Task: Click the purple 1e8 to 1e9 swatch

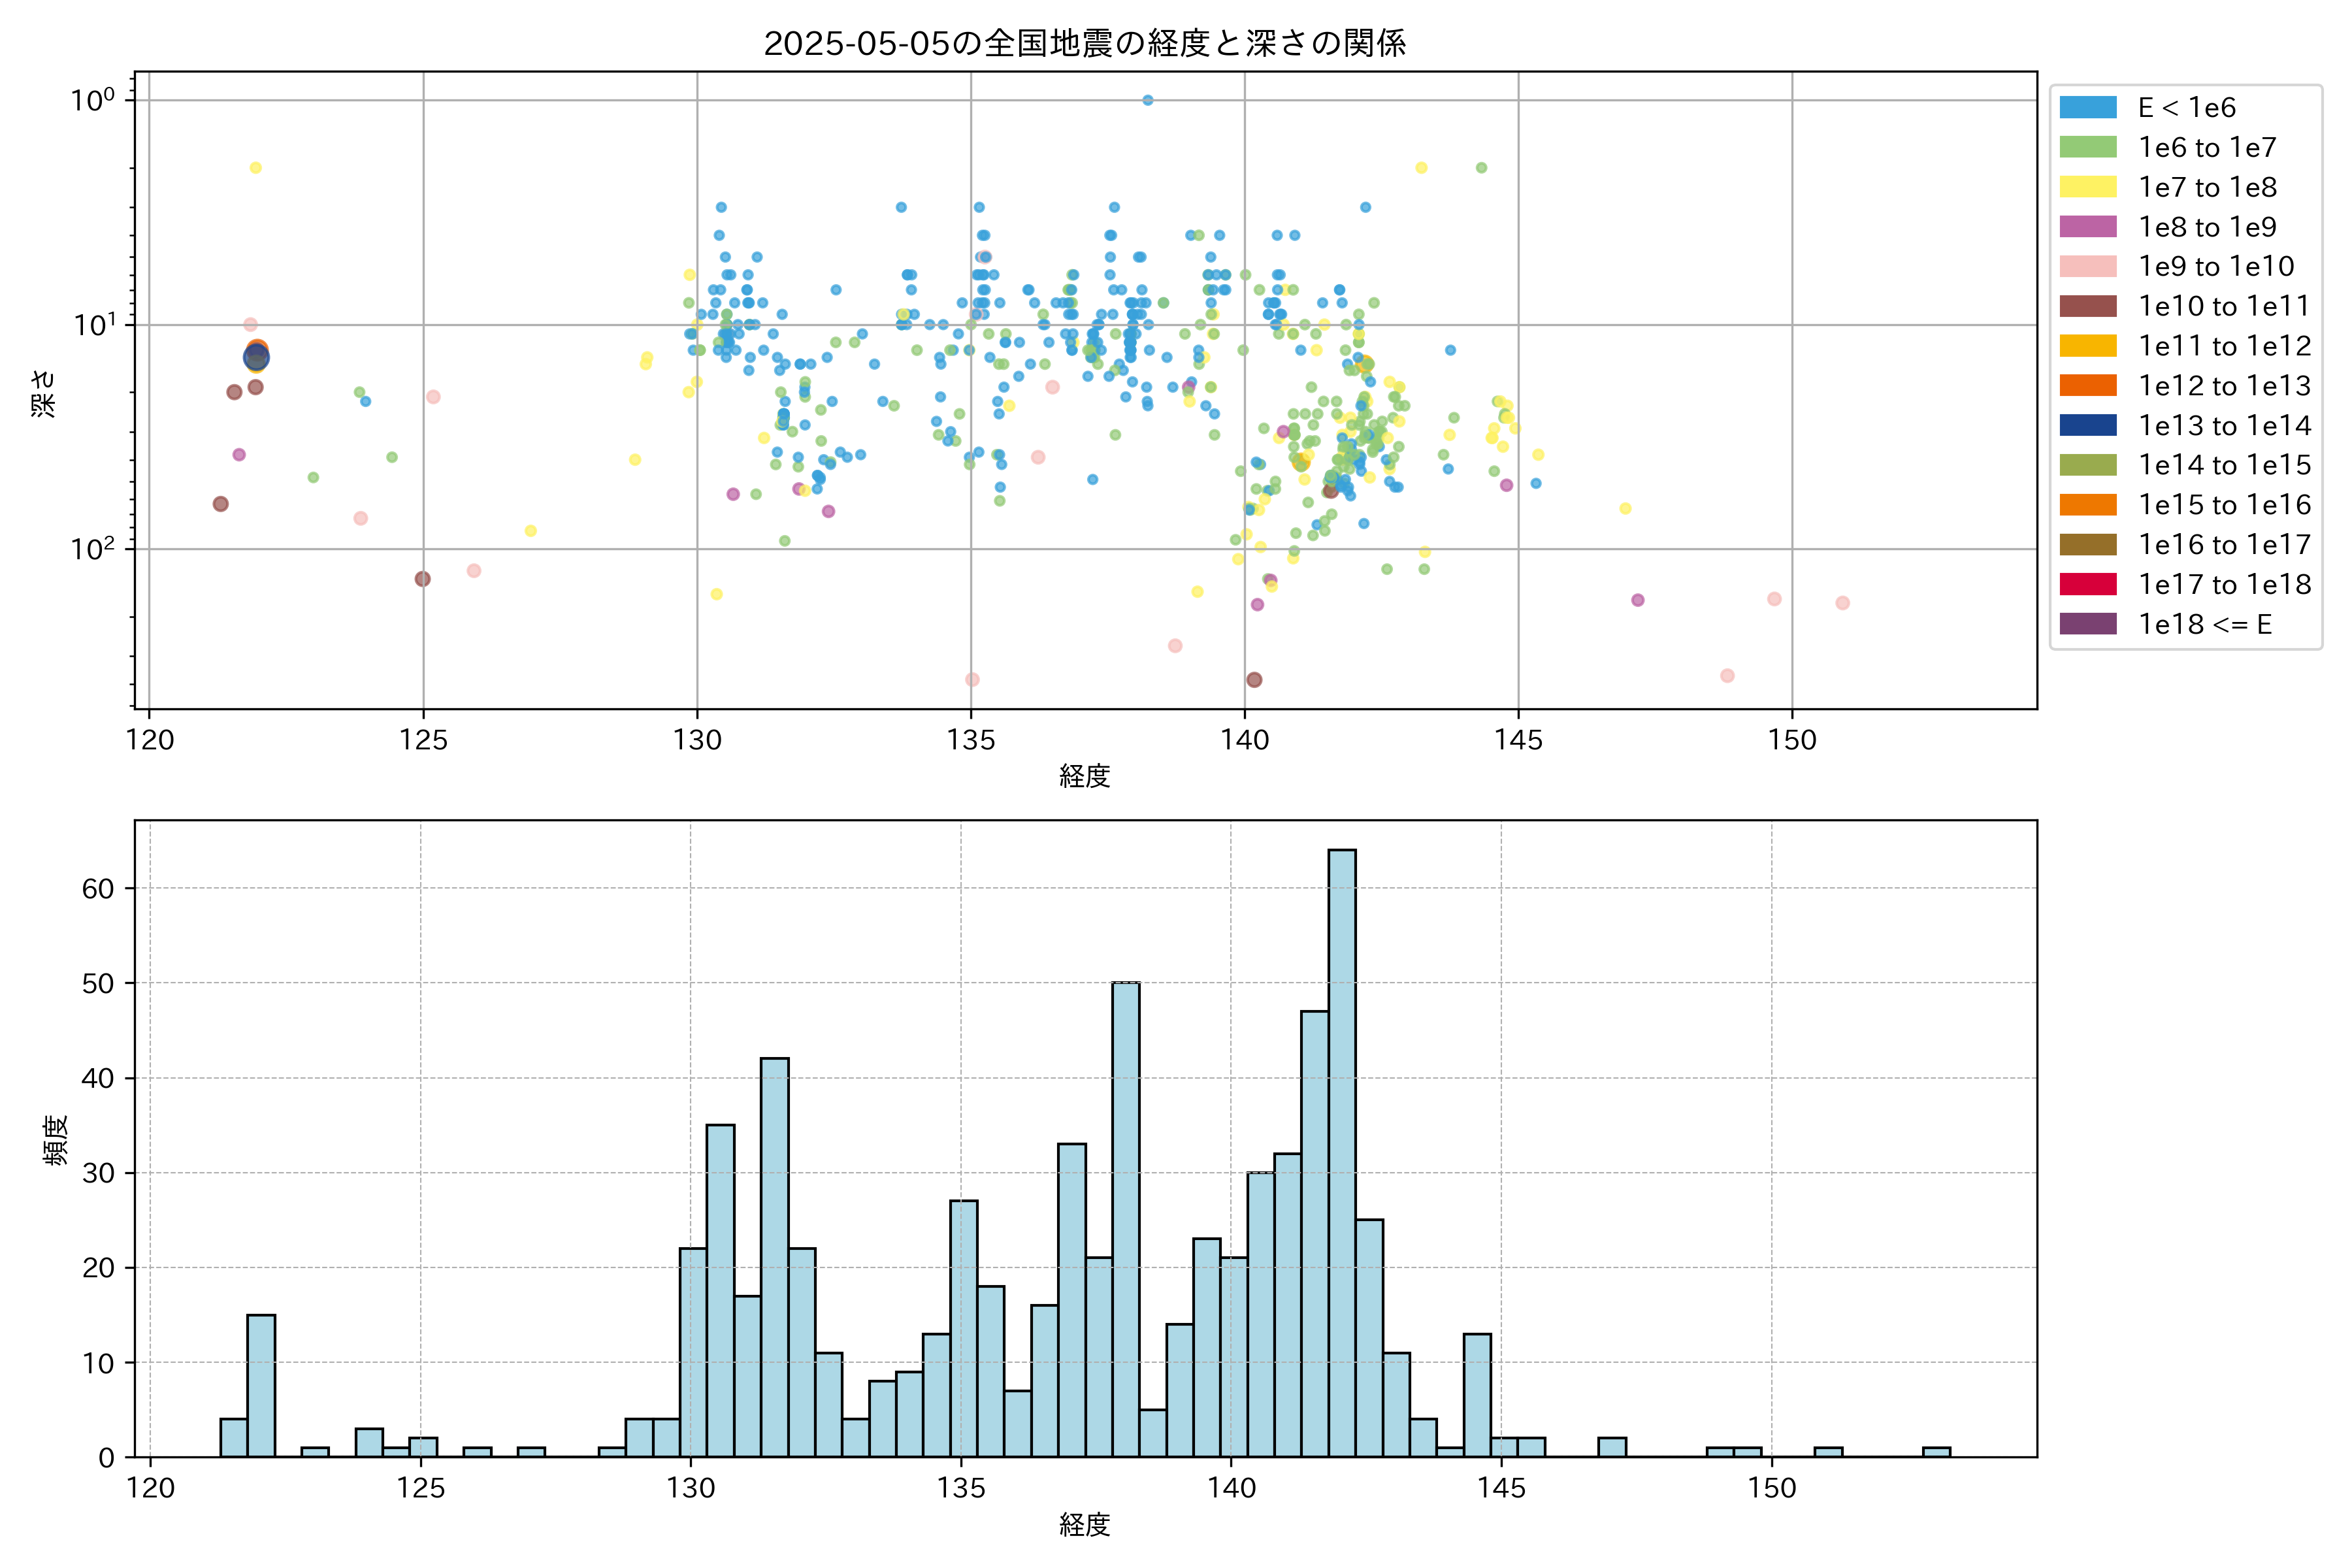Action: coord(2088,227)
